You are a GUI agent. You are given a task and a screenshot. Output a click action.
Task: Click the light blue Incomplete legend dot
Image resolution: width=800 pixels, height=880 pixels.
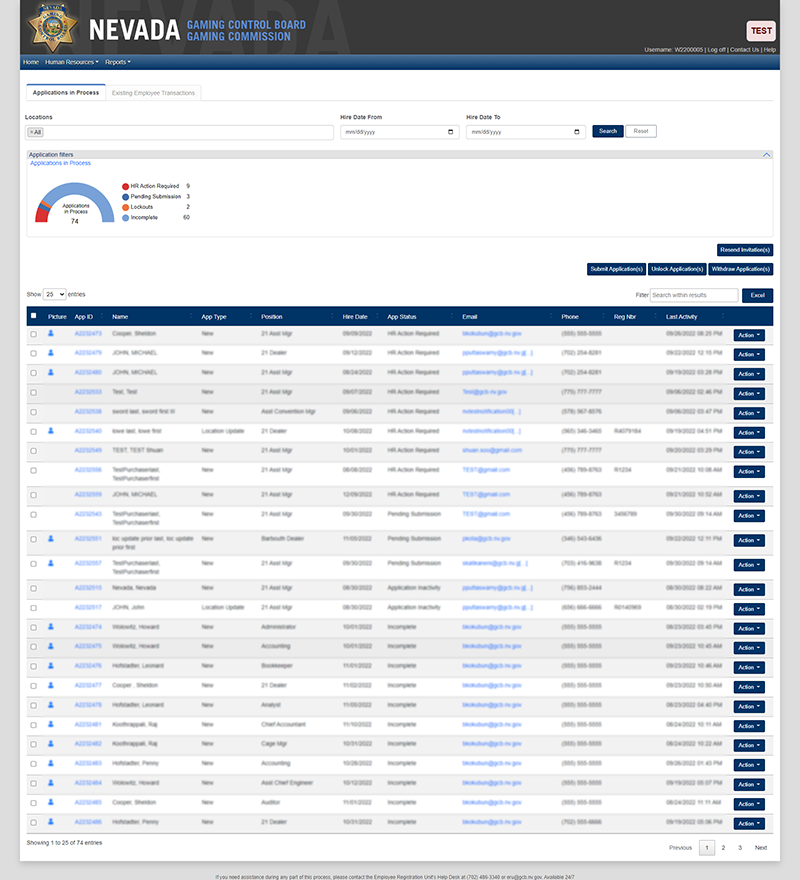(126, 218)
